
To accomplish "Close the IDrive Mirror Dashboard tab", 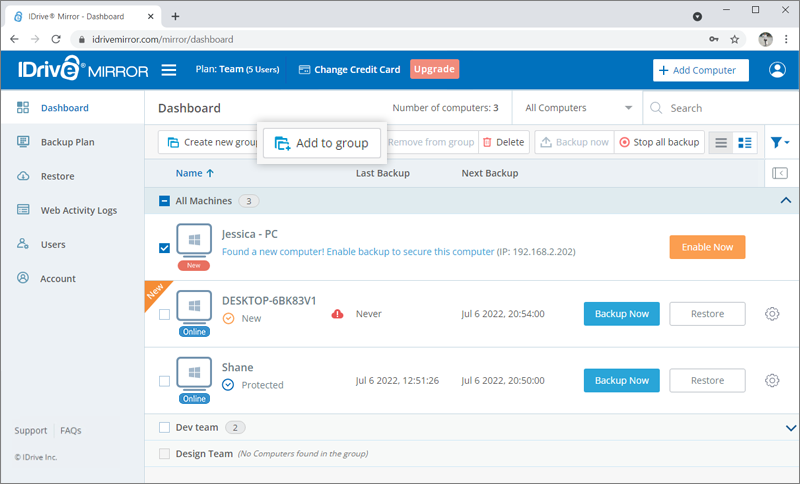I will pos(151,16).
